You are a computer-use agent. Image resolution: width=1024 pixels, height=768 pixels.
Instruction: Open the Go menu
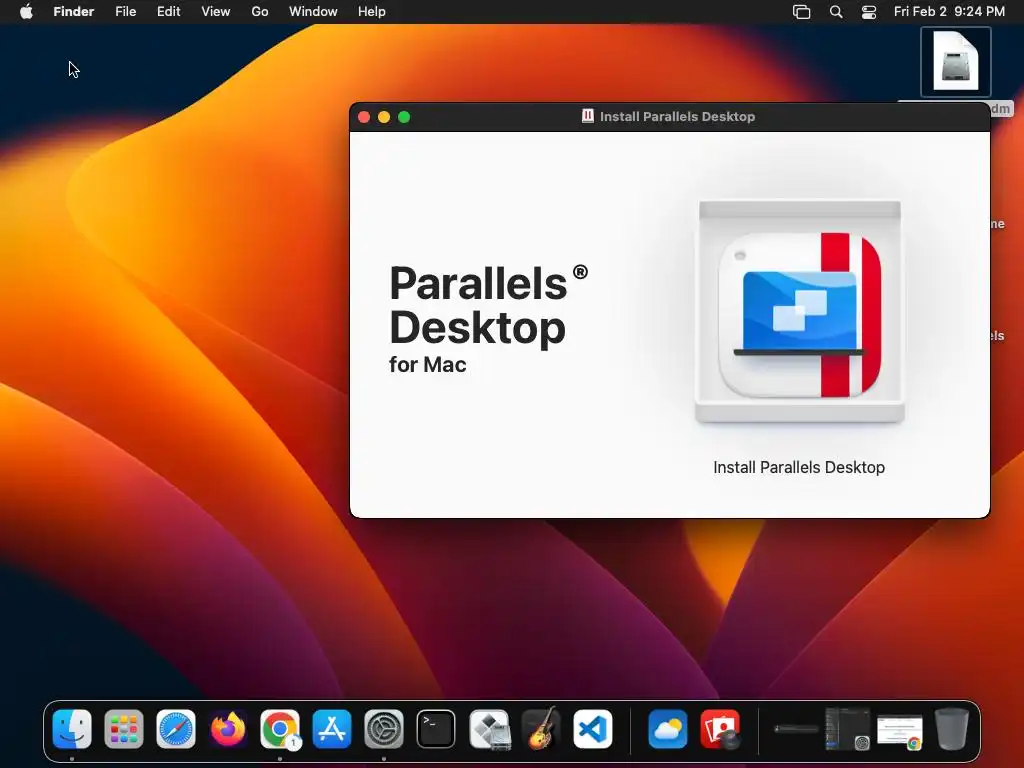(x=260, y=12)
